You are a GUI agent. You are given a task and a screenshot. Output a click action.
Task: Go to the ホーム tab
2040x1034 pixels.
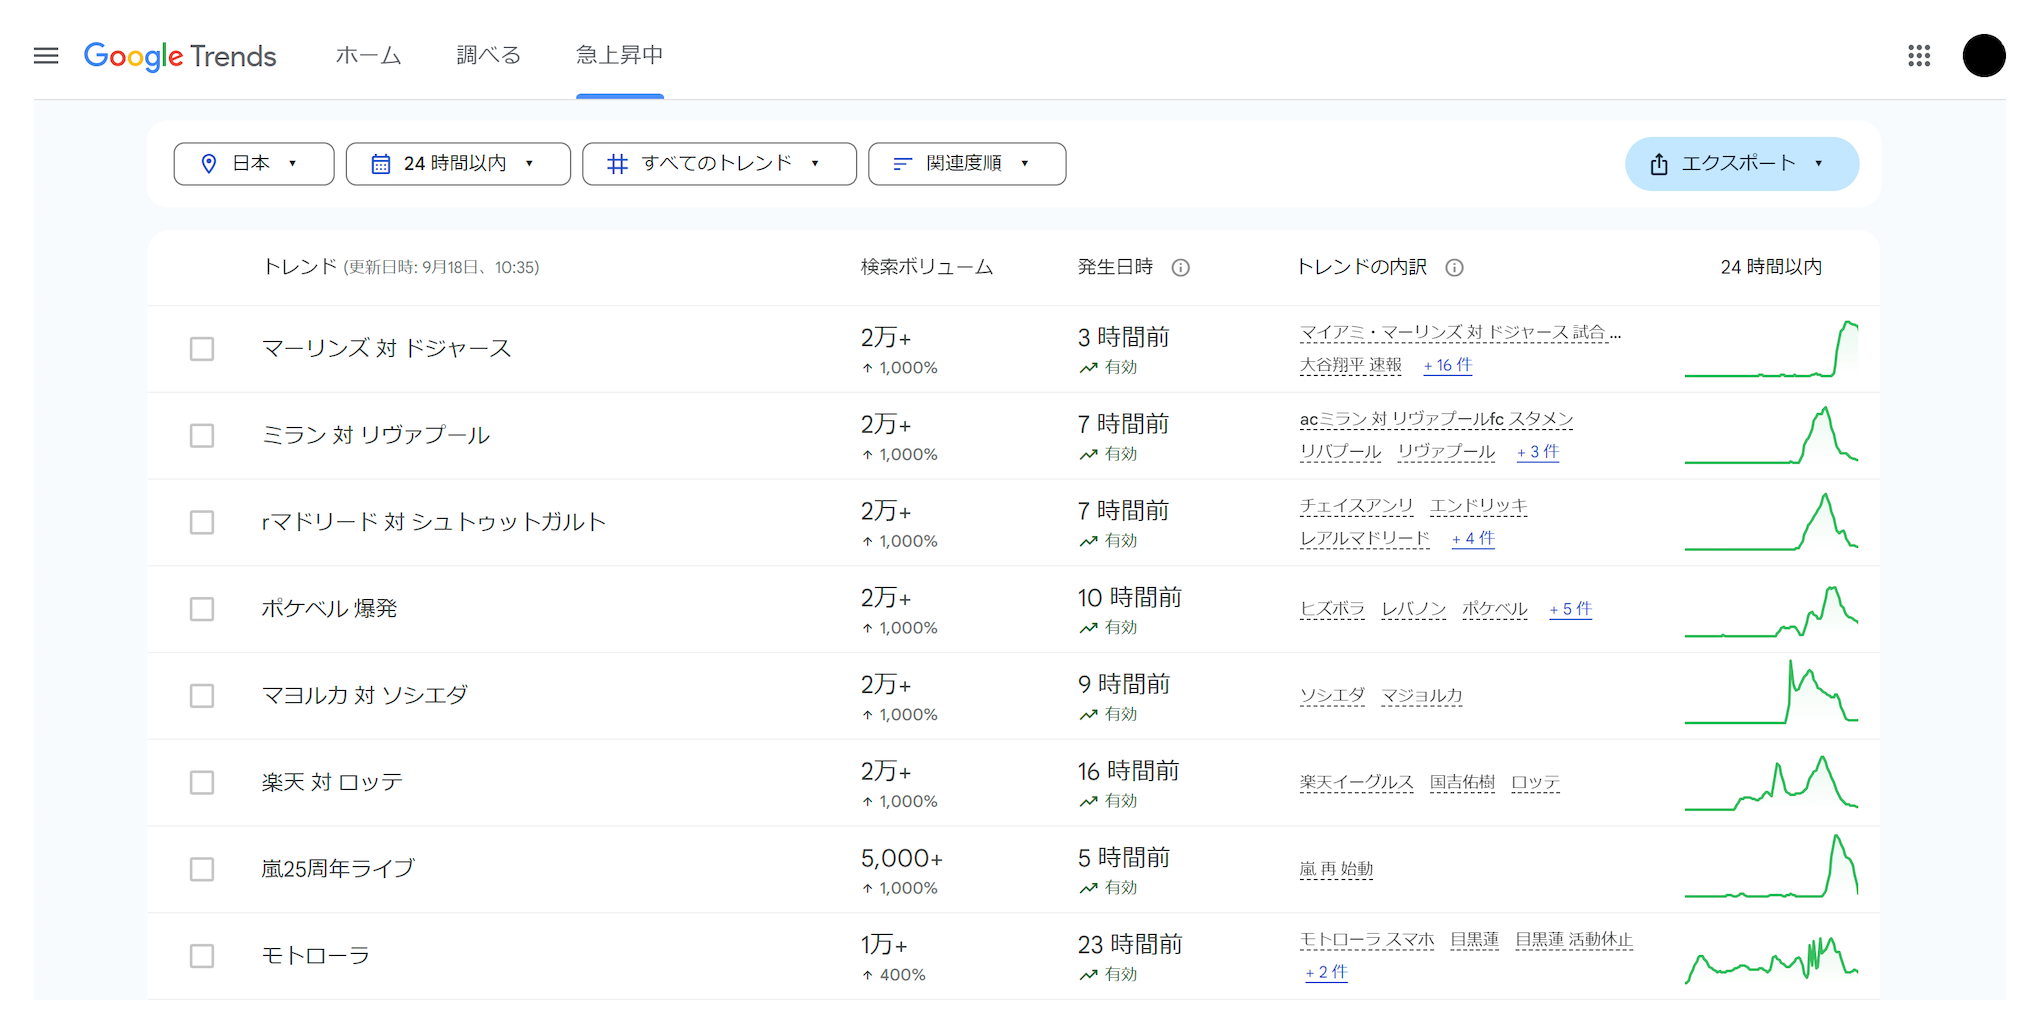pos(368,56)
